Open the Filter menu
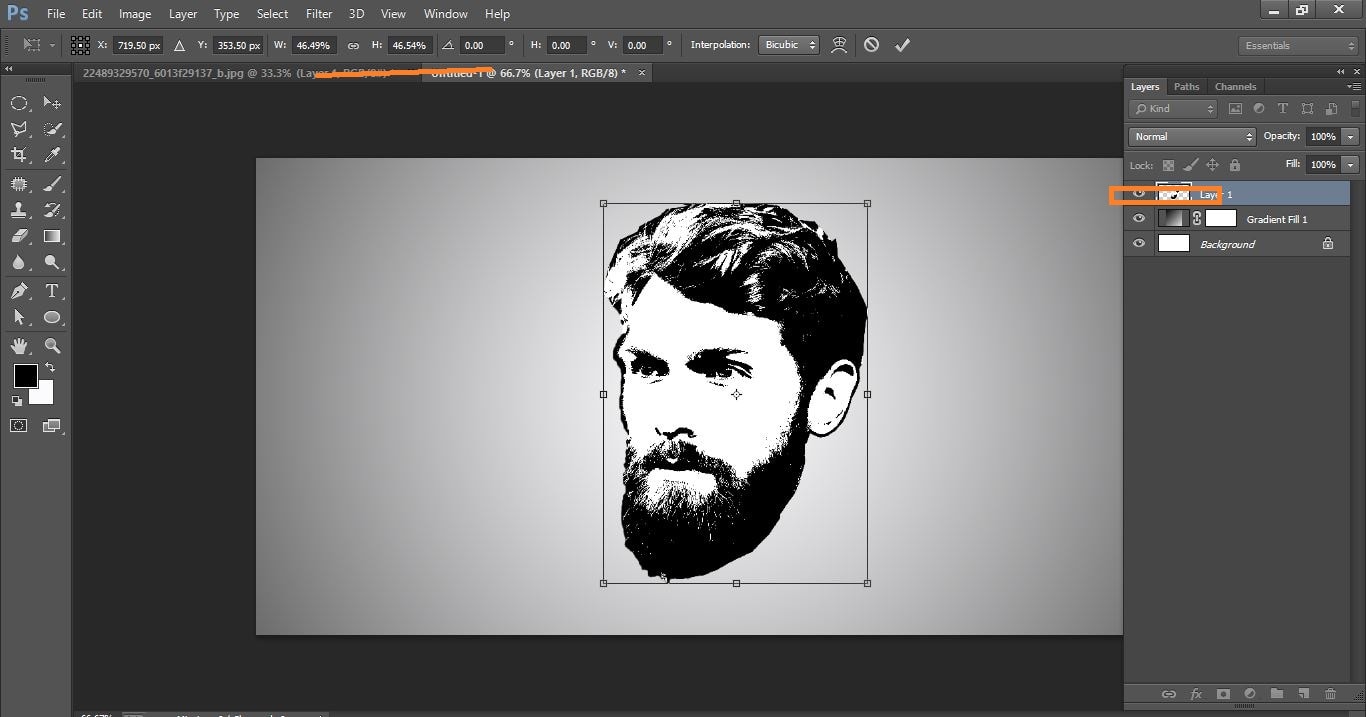 318,13
